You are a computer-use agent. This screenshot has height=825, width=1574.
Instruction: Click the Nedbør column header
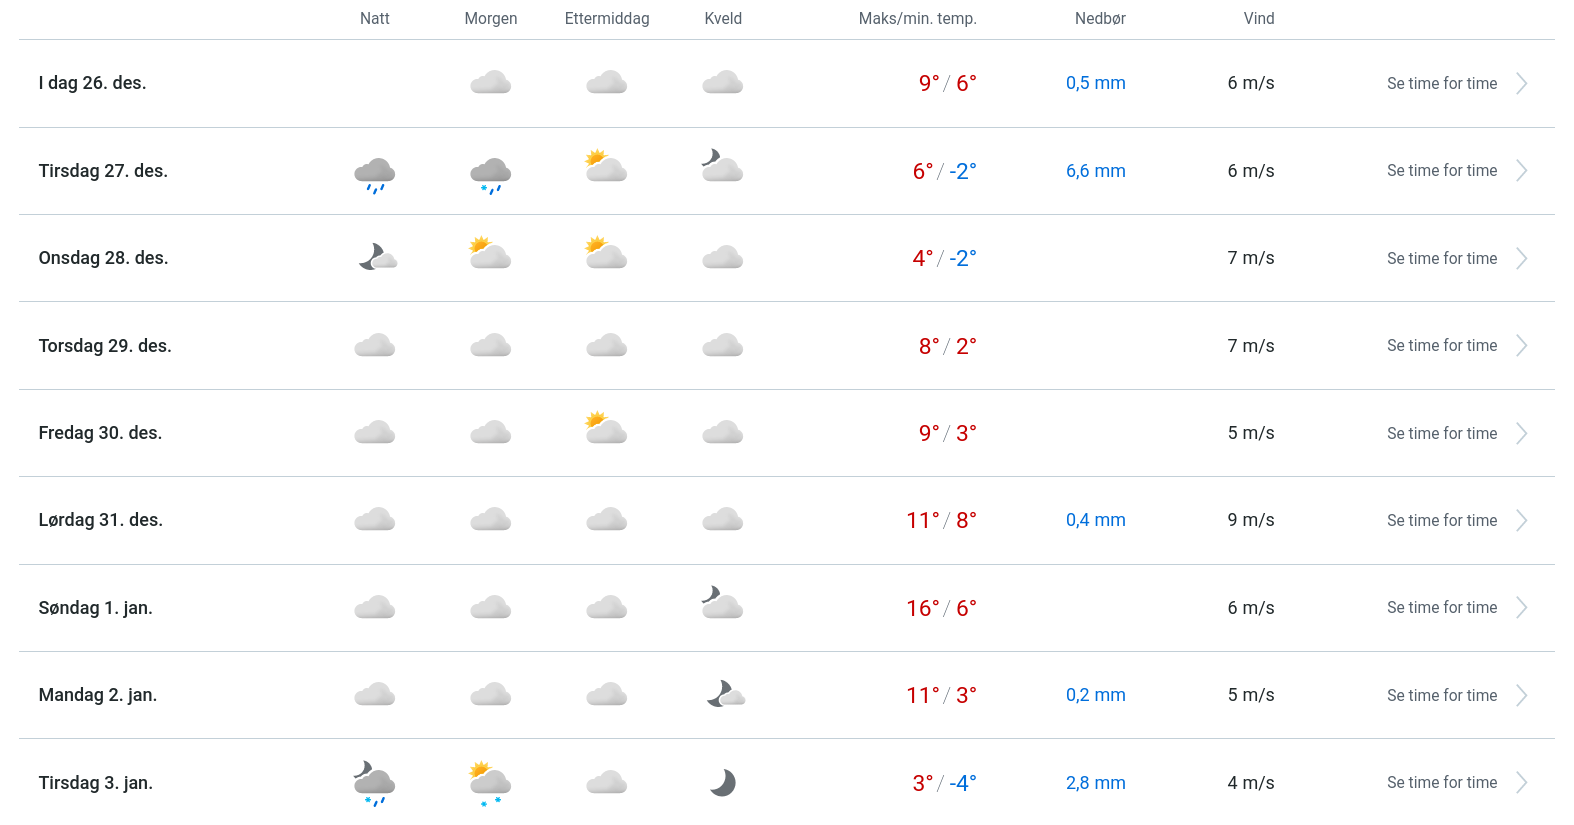pyautogui.click(x=1100, y=19)
